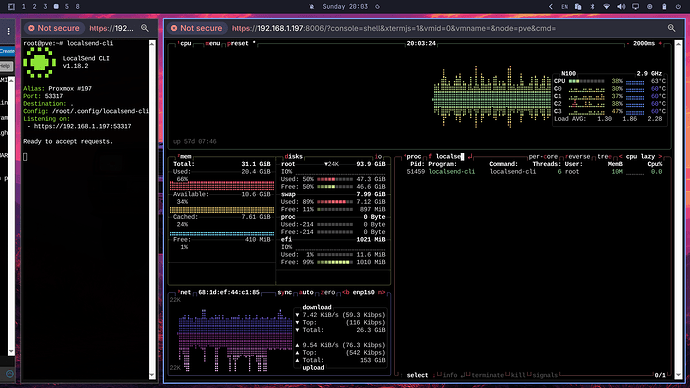Click zoom magnifier icon in btop window
Image resolution: width=690 pixels, height=388 pixels.
672,28
